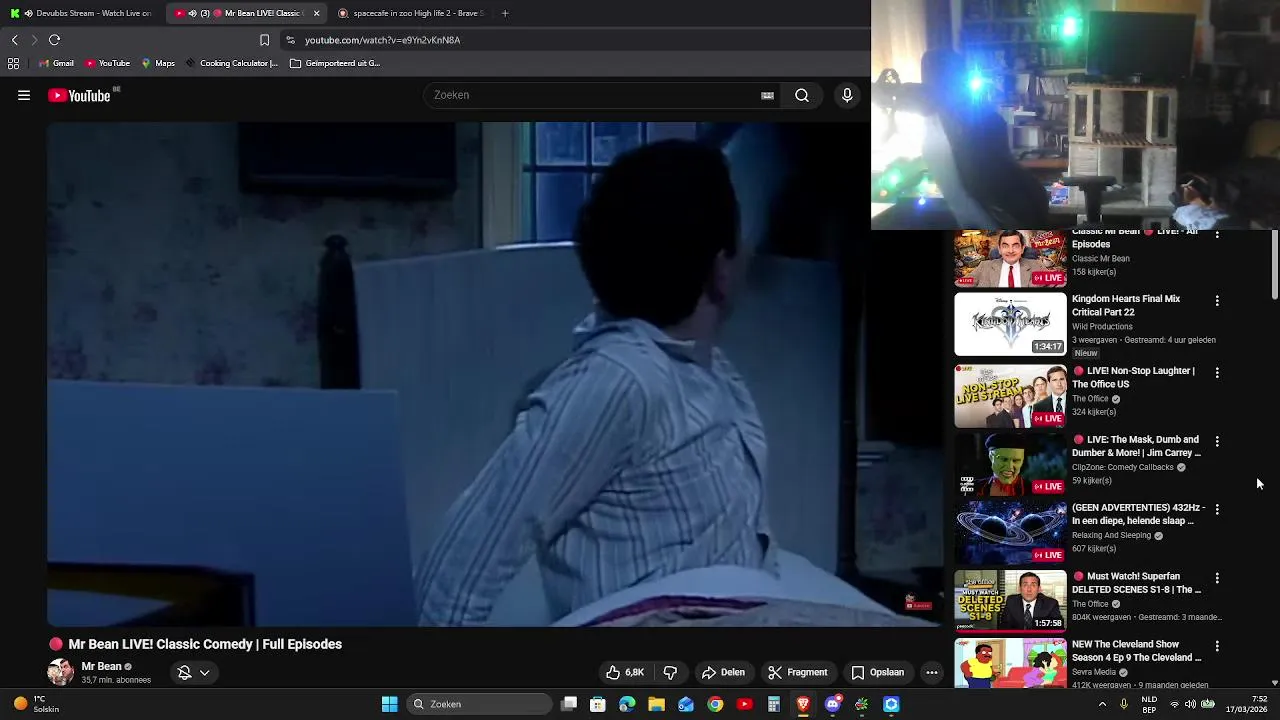This screenshot has height=720, width=1280.
Task: Open the Windows Start menu
Action: pos(389,704)
